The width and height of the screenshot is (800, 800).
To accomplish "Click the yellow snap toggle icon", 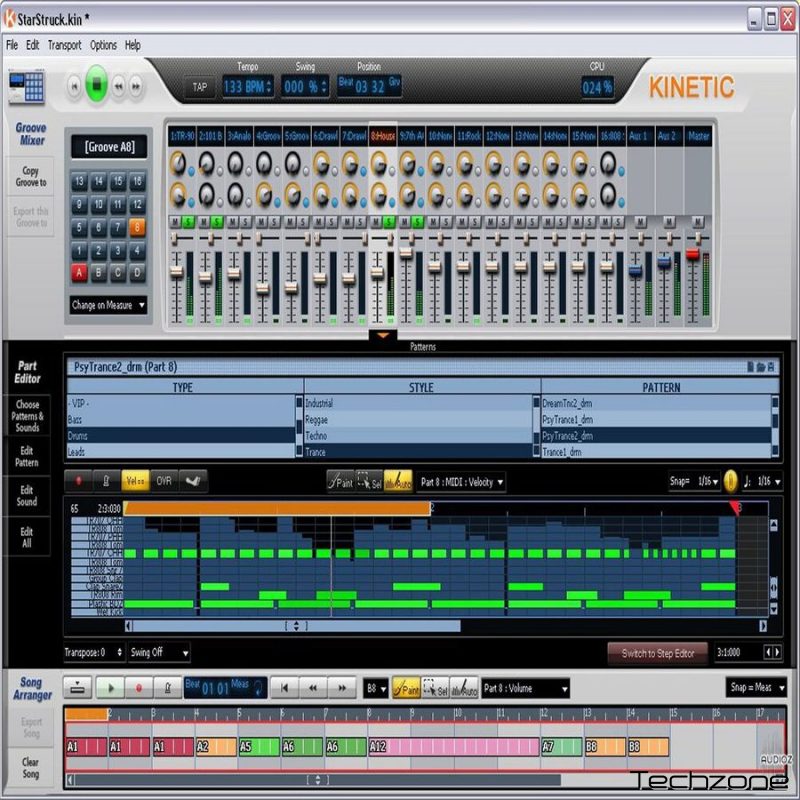I will (731, 481).
